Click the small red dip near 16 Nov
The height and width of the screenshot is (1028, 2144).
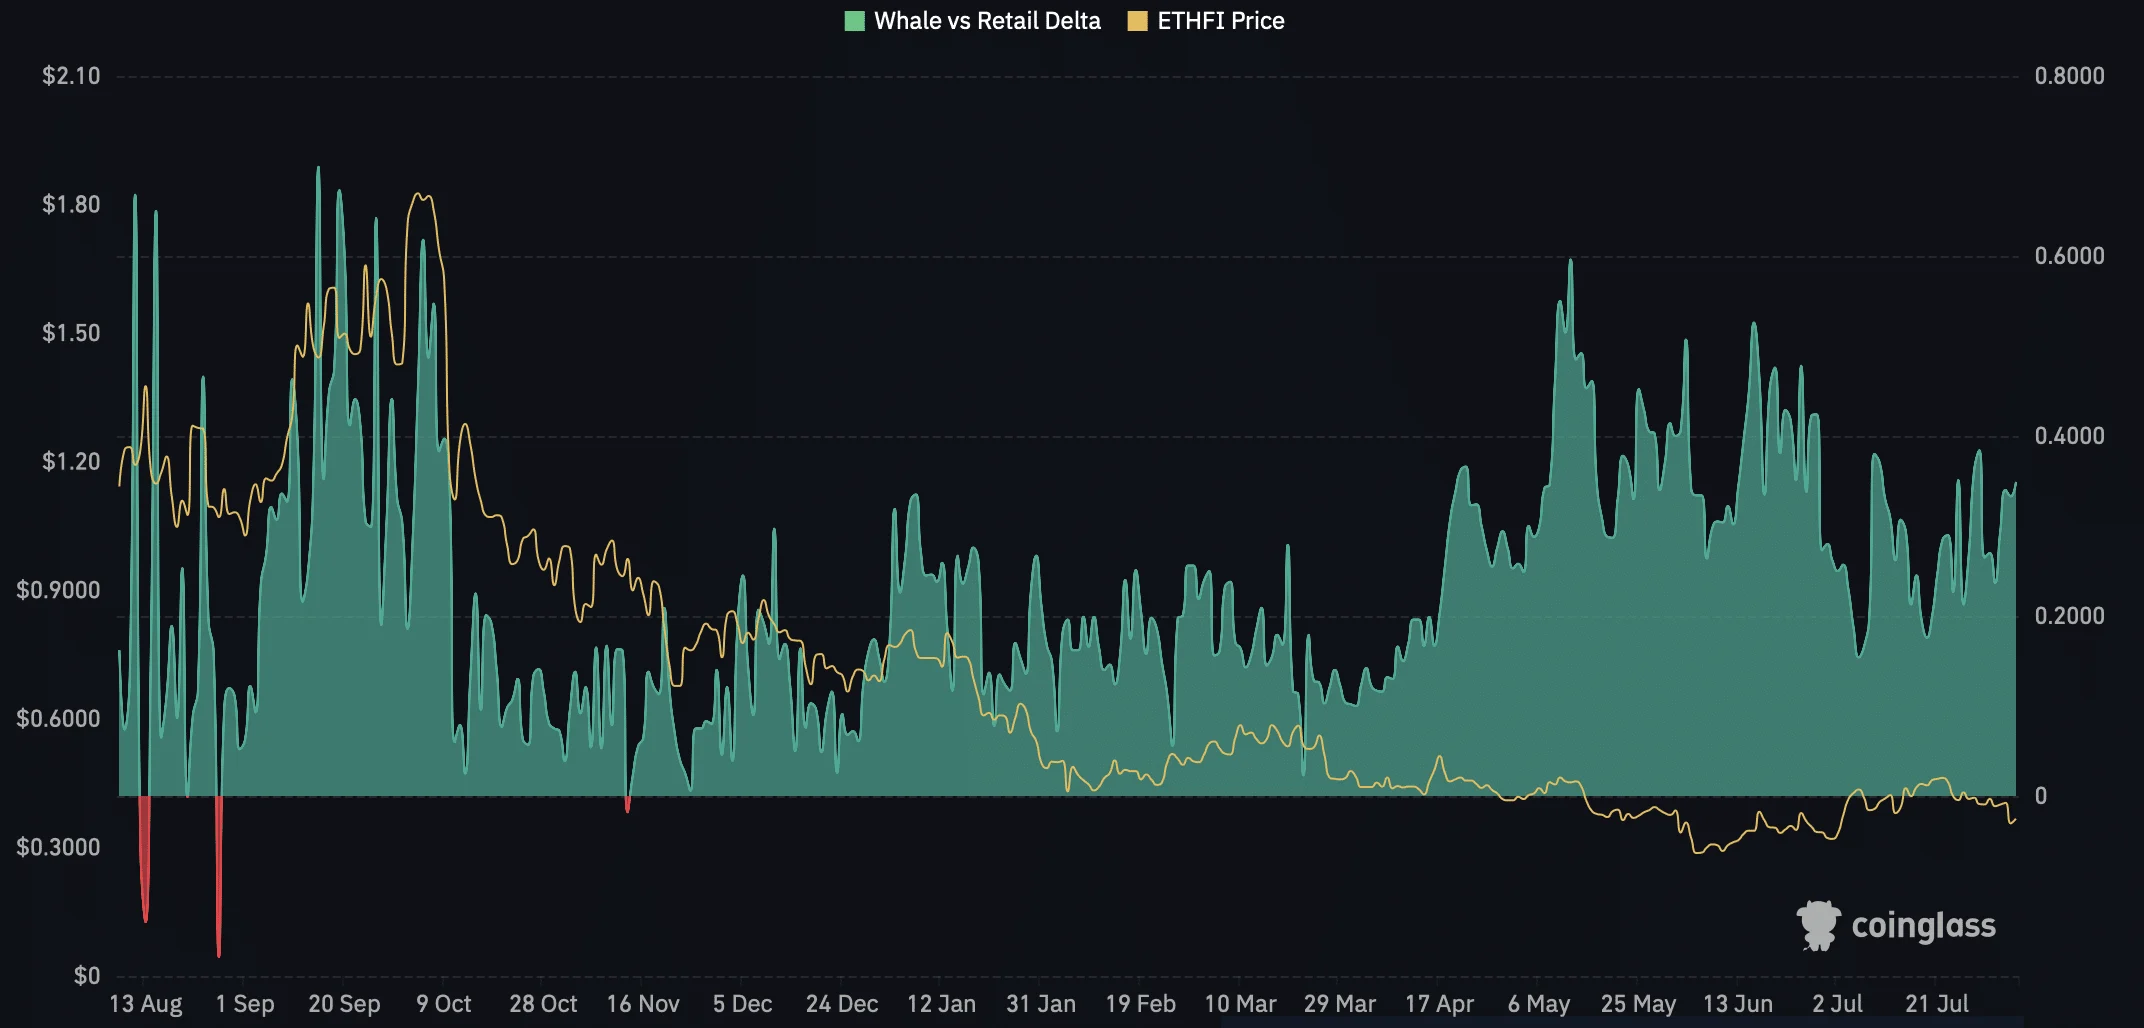[628, 806]
